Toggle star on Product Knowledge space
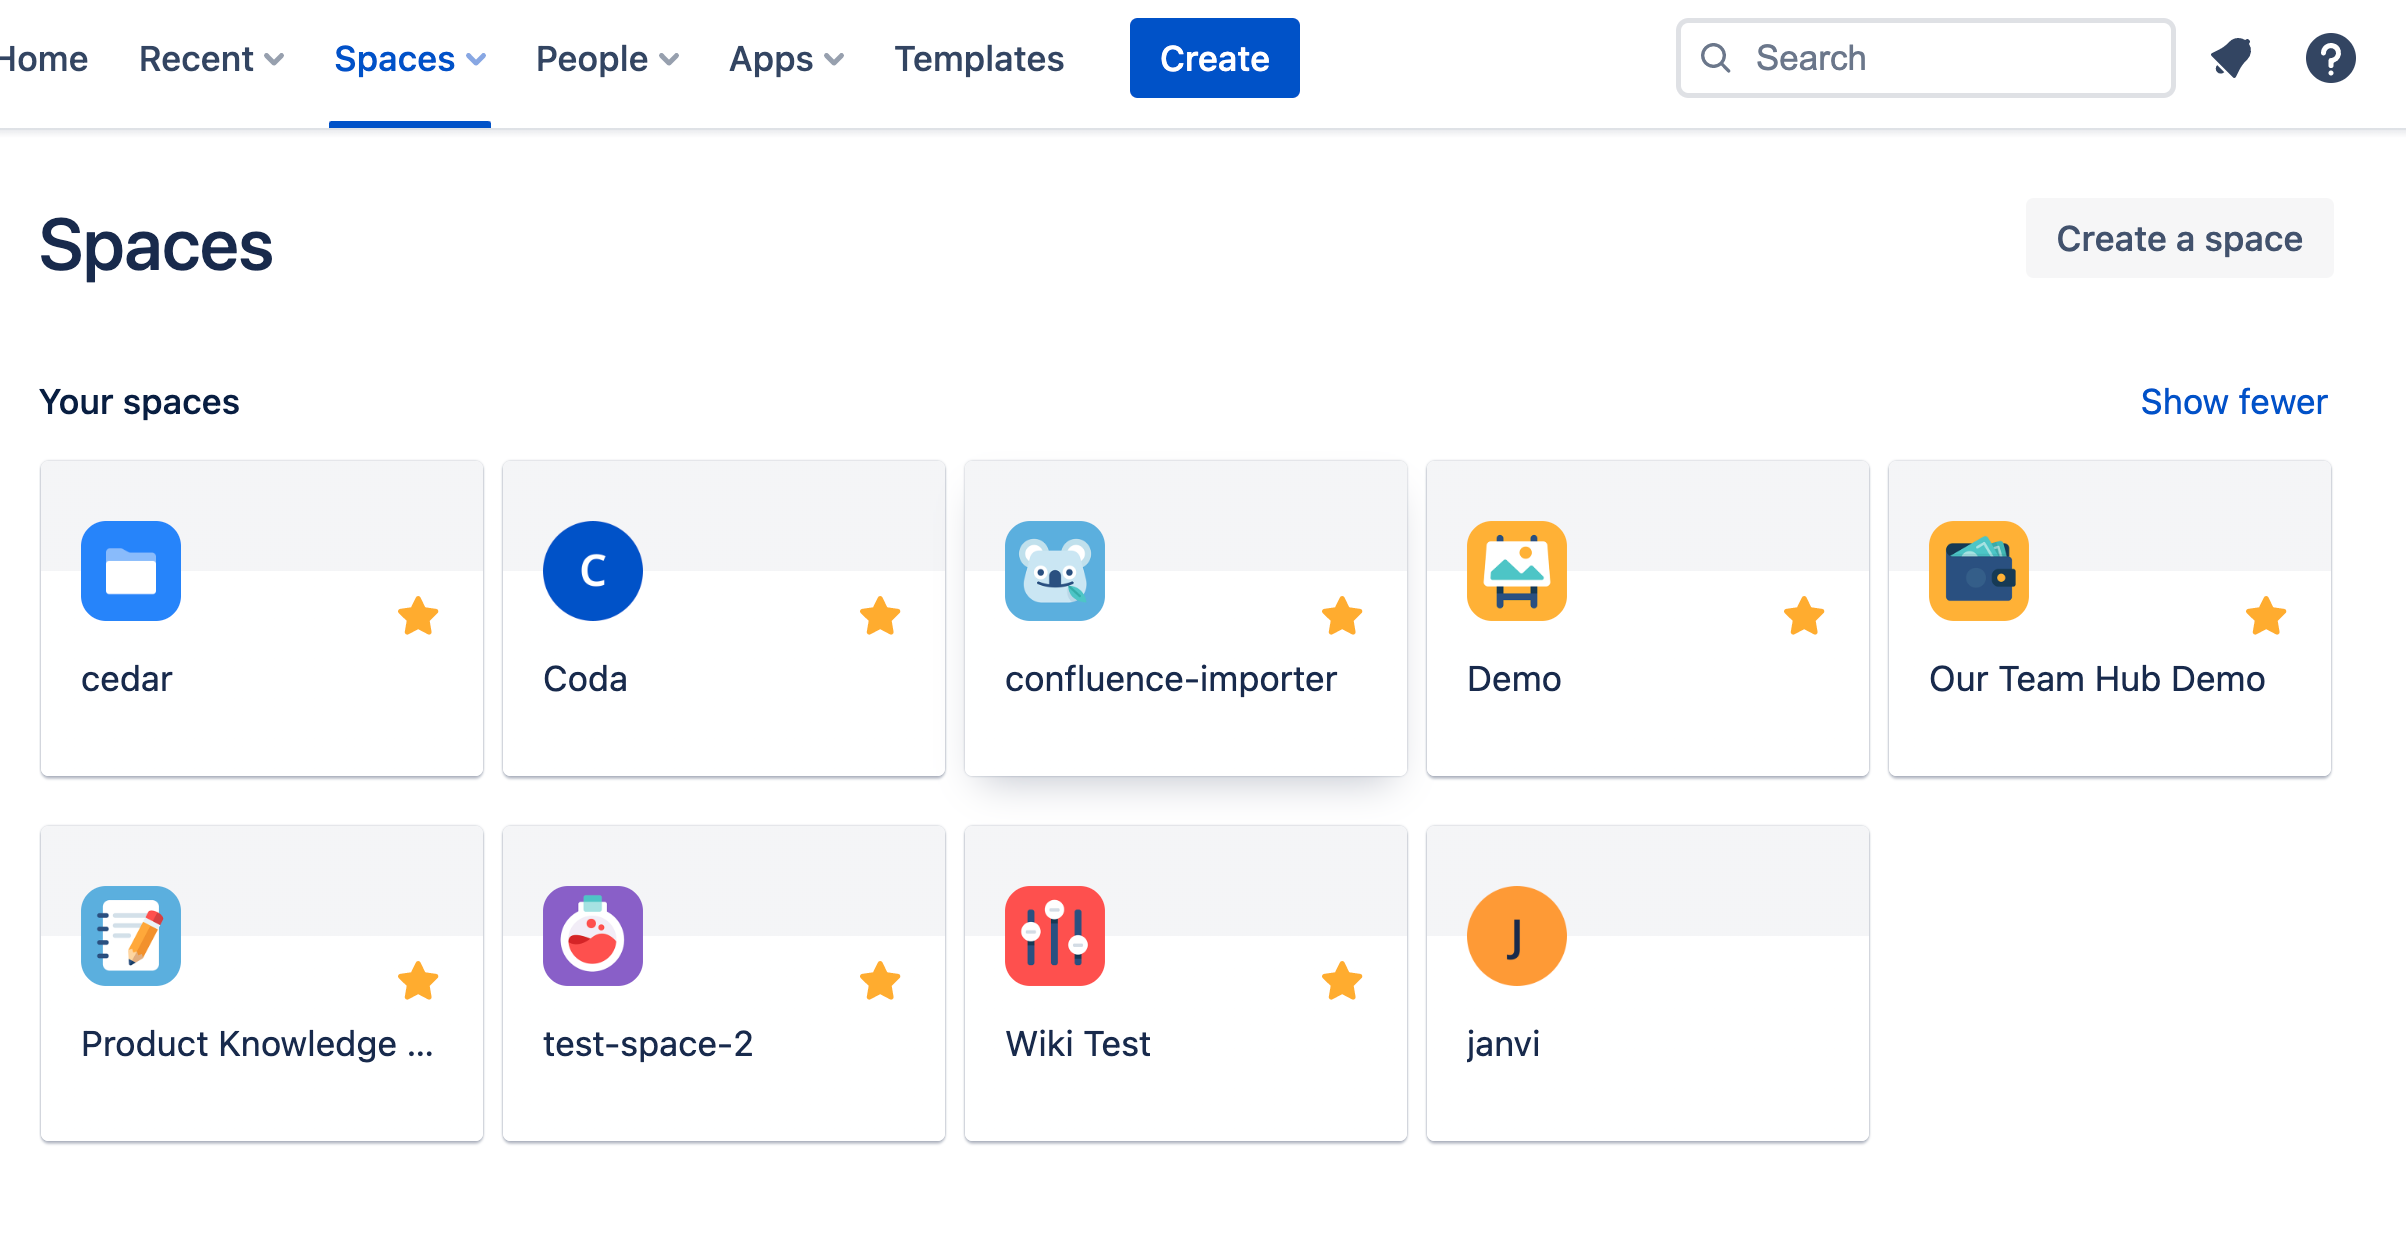2406x1242 pixels. 418,981
